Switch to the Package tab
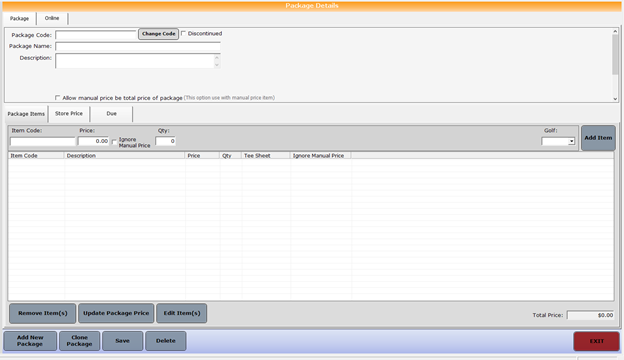This screenshot has height=360, width=624. [x=20, y=18]
